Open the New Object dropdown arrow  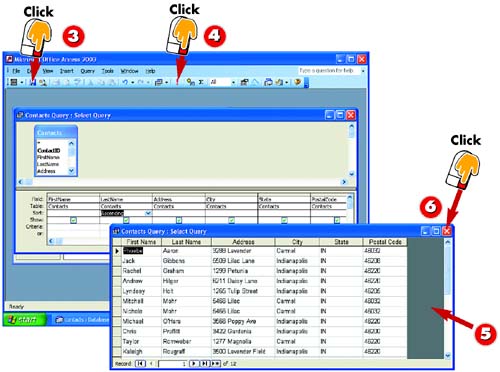286,82
